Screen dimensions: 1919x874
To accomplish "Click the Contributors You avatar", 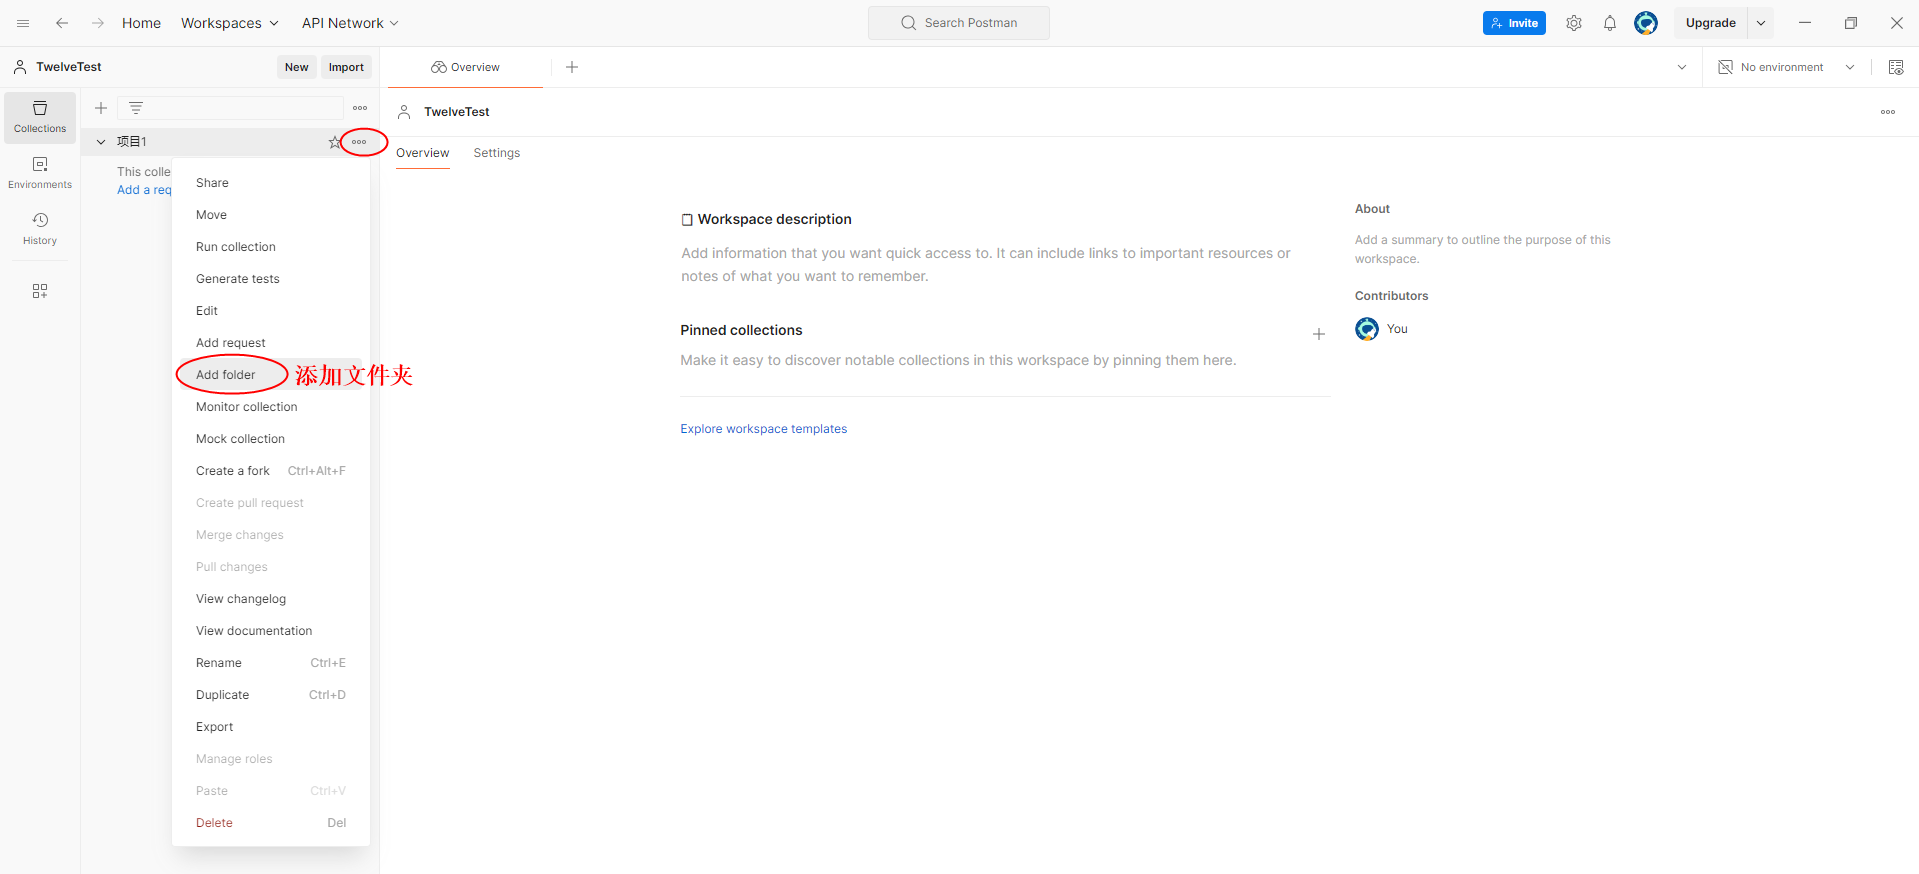I will pyautogui.click(x=1367, y=329).
